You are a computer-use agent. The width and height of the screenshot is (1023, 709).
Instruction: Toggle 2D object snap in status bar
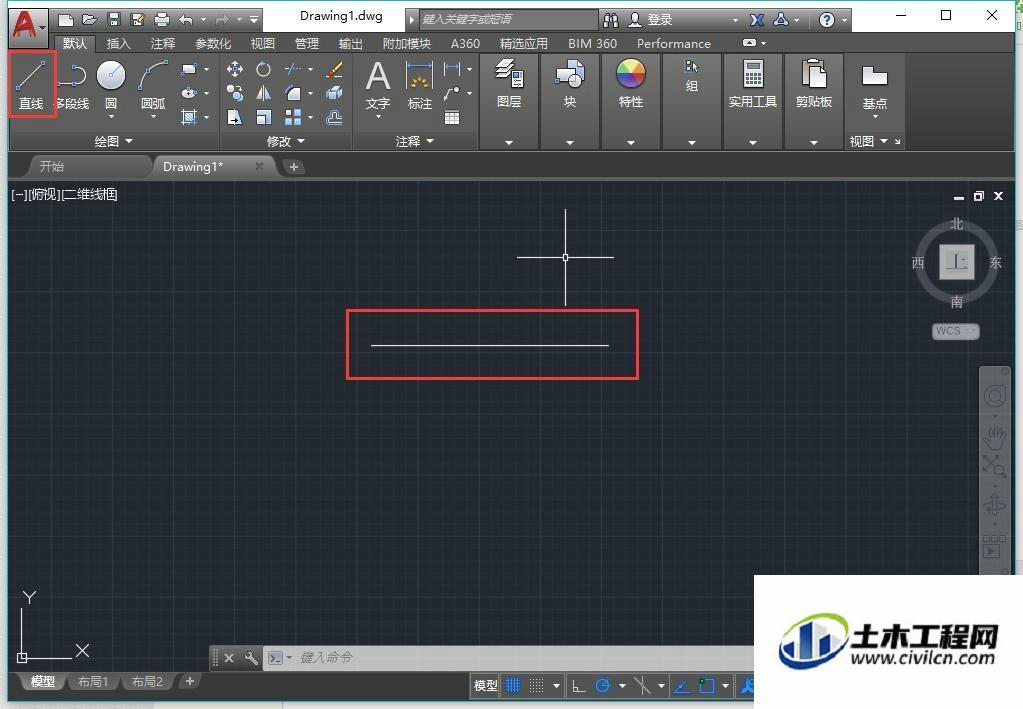click(707, 686)
